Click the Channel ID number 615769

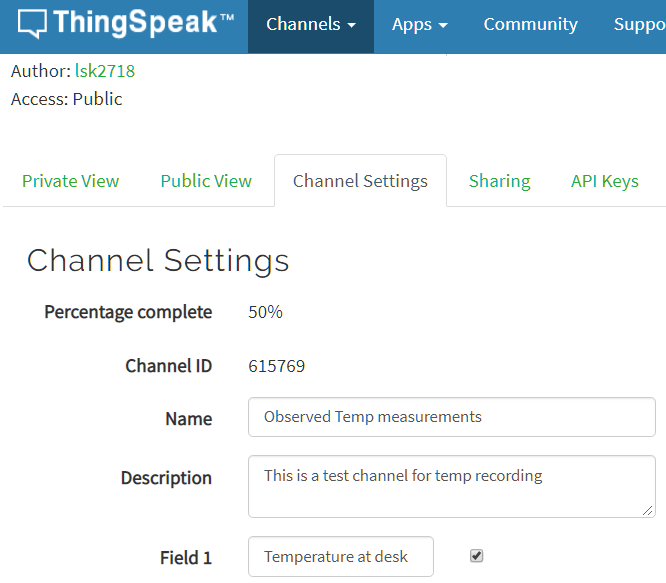[x=276, y=366]
